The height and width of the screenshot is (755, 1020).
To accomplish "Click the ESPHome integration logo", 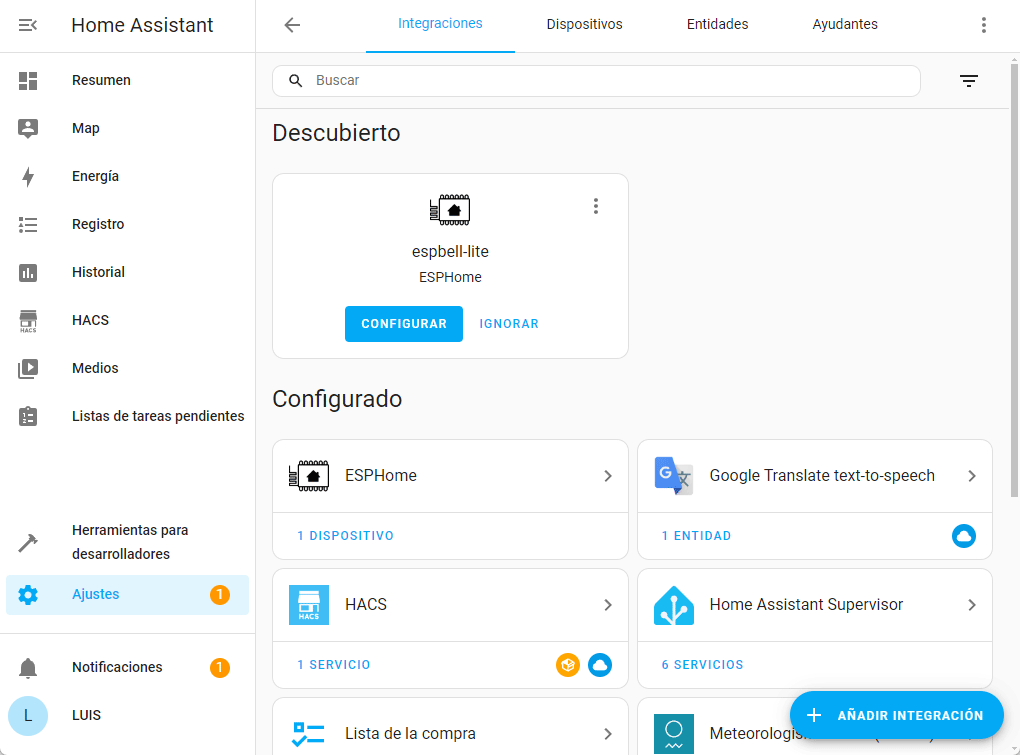I will [309, 476].
